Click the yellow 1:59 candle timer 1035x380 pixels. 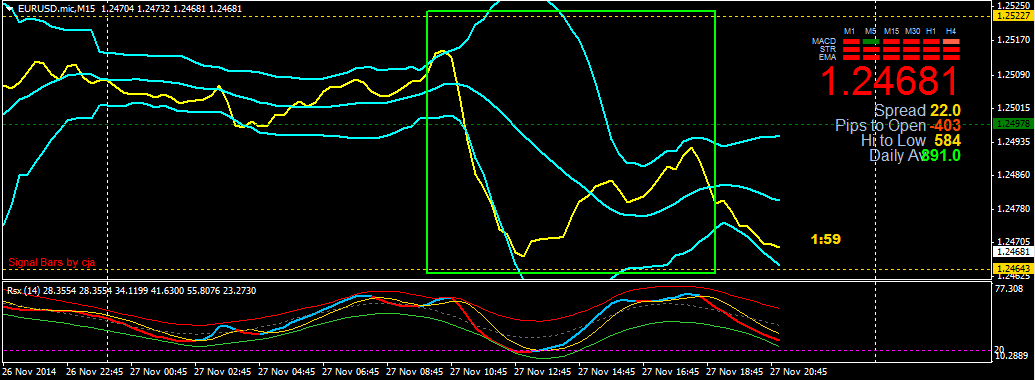pos(826,239)
